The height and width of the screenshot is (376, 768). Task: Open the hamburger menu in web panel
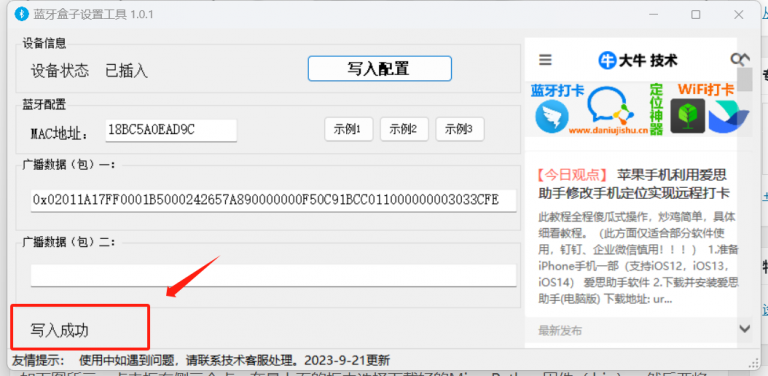click(x=545, y=60)
